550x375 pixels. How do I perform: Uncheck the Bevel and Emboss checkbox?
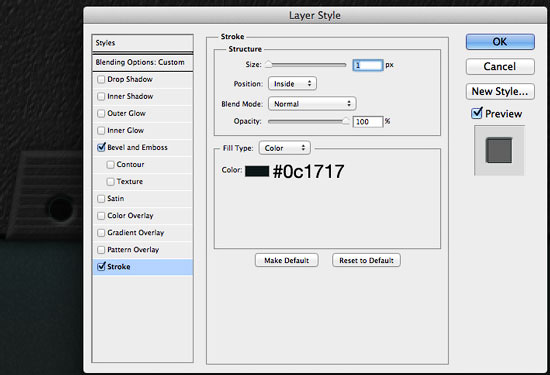tap(101, 147)
